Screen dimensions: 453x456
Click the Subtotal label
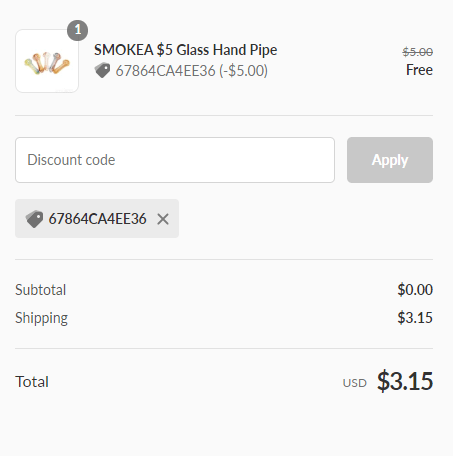coord(41,290)
